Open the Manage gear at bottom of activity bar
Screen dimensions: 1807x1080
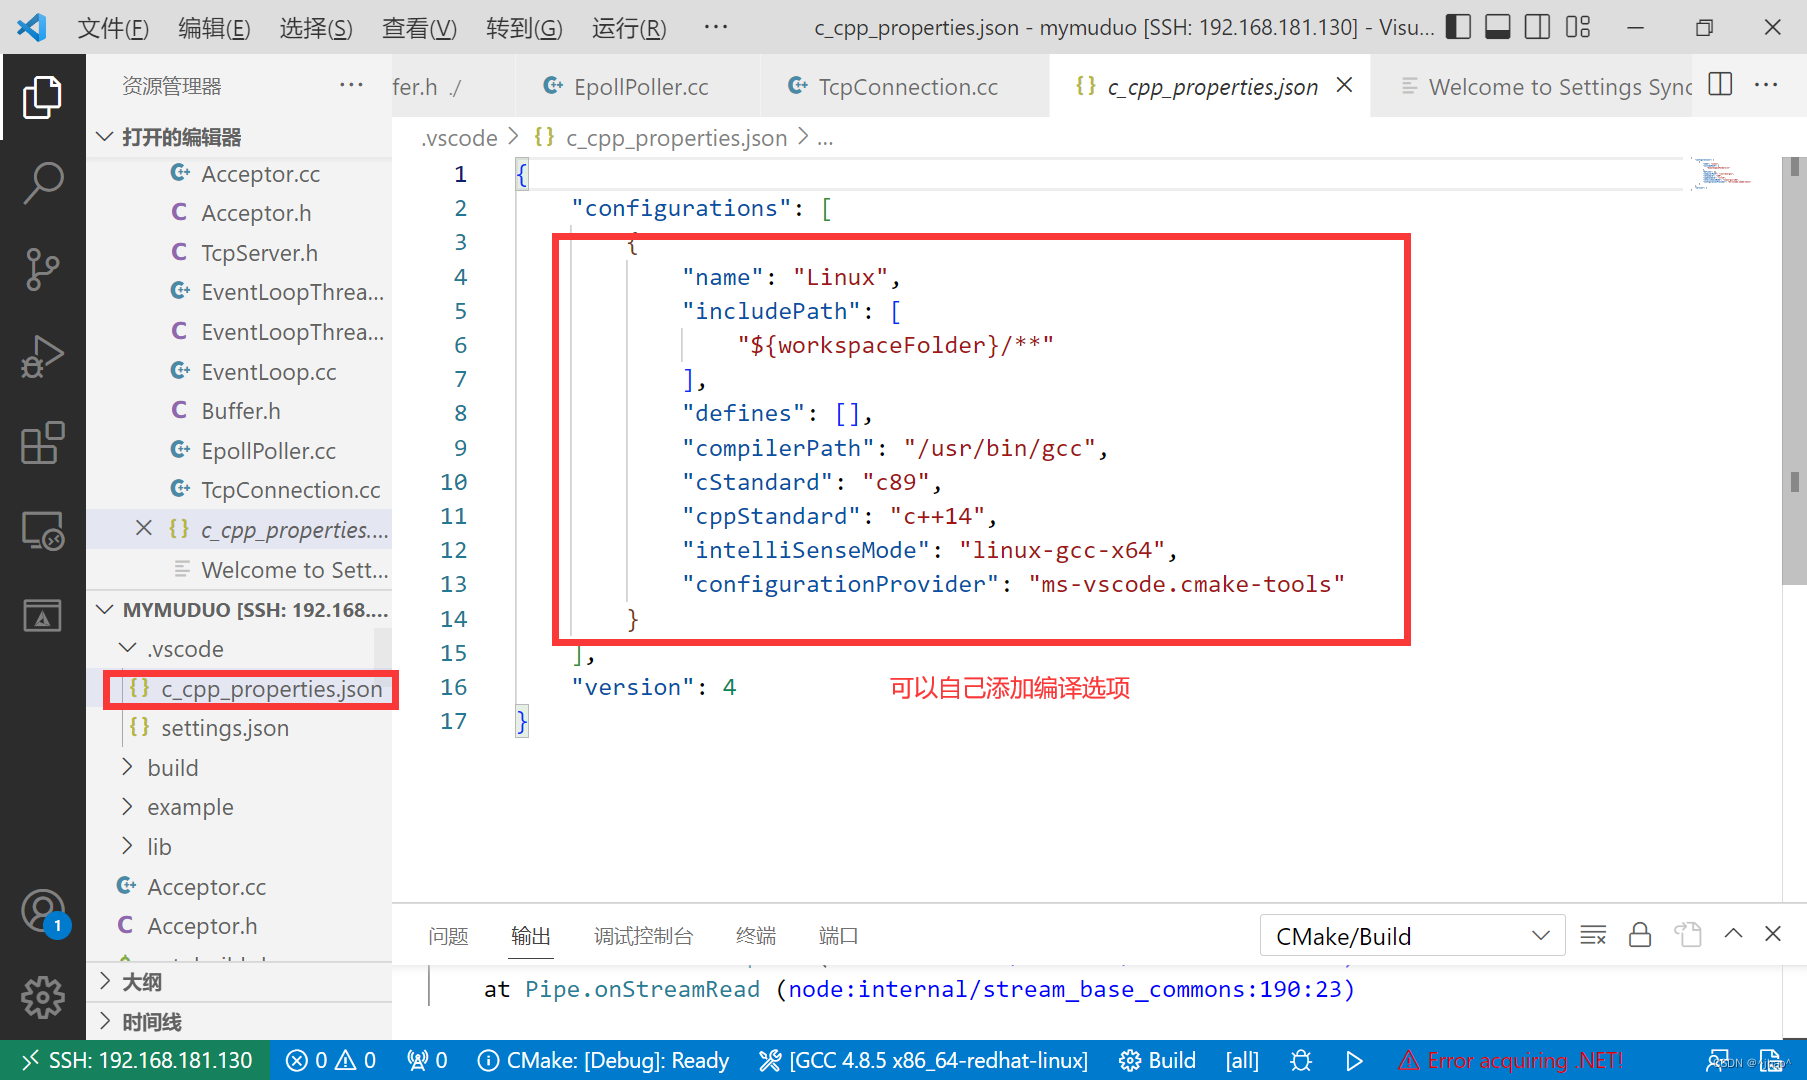pyautogui.click(x=42, y=997)
